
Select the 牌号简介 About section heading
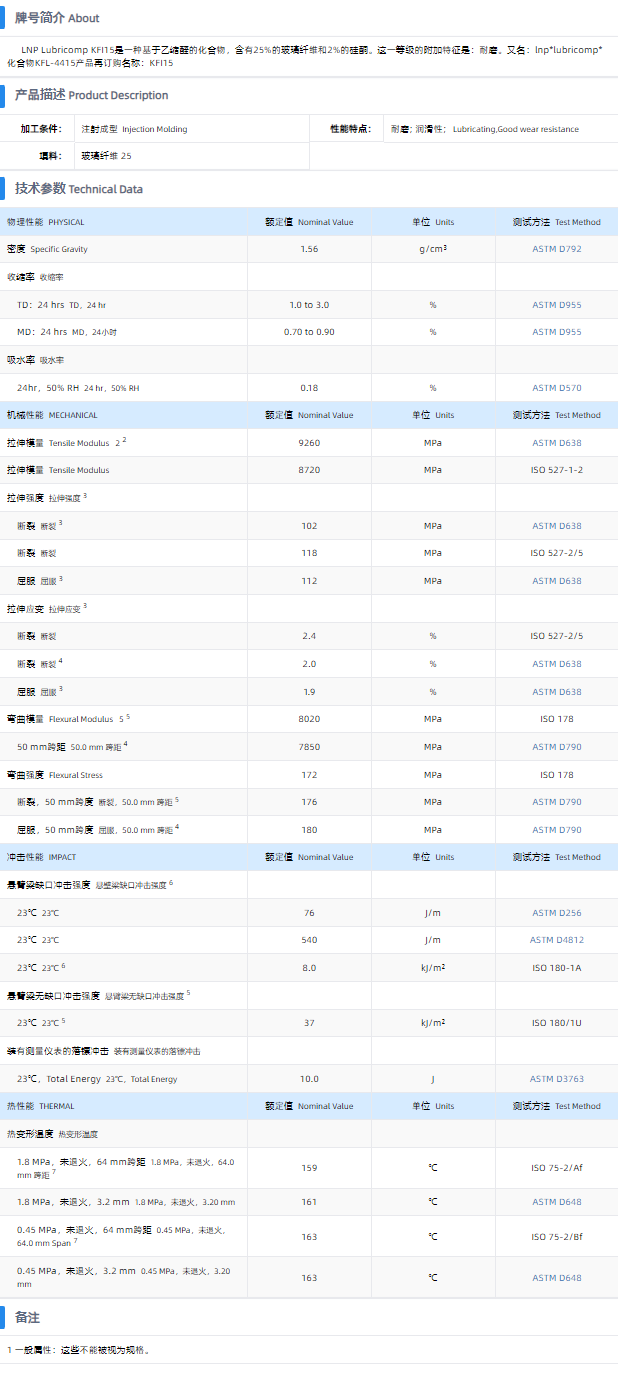tap(57, 18)
